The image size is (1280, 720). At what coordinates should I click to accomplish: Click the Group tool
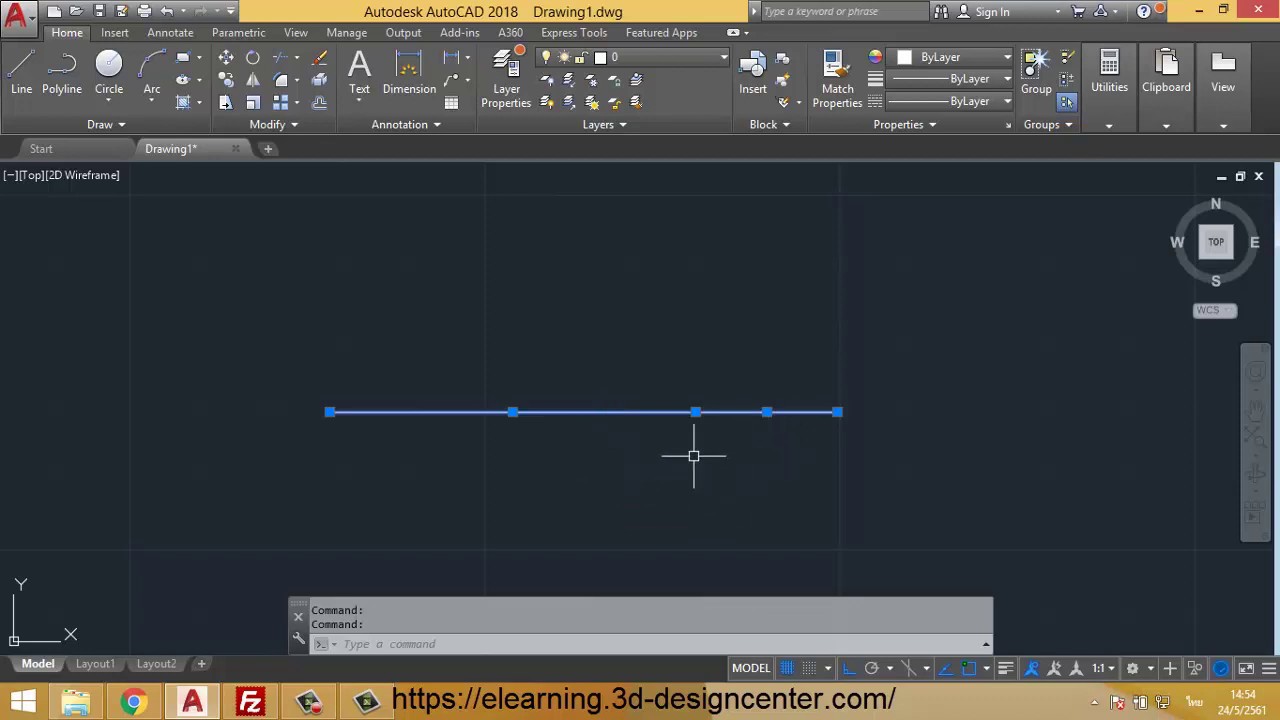(1036, 72)
